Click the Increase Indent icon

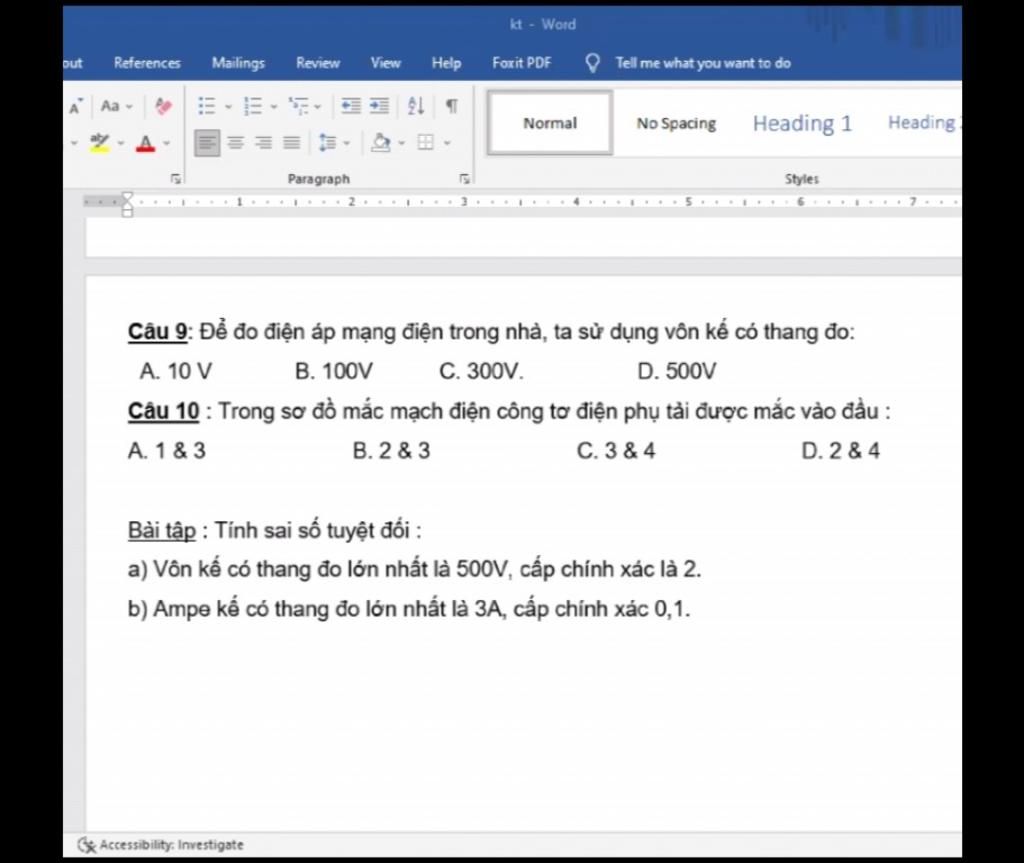tap(379, 106)
